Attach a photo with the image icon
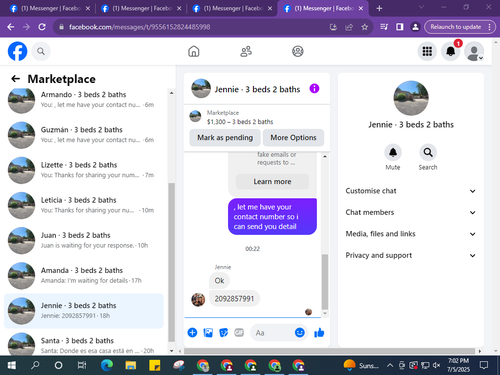The image size is (500, 375). click(208, 332)
